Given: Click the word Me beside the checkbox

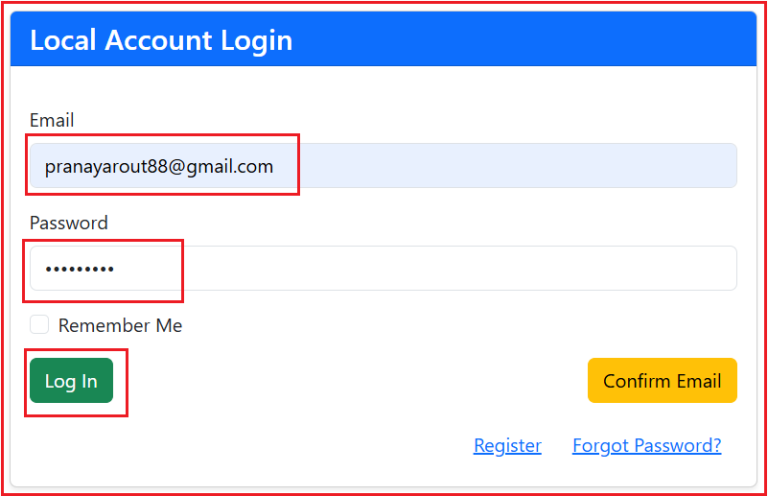Looking at the screenshot, I should (169, 326).
